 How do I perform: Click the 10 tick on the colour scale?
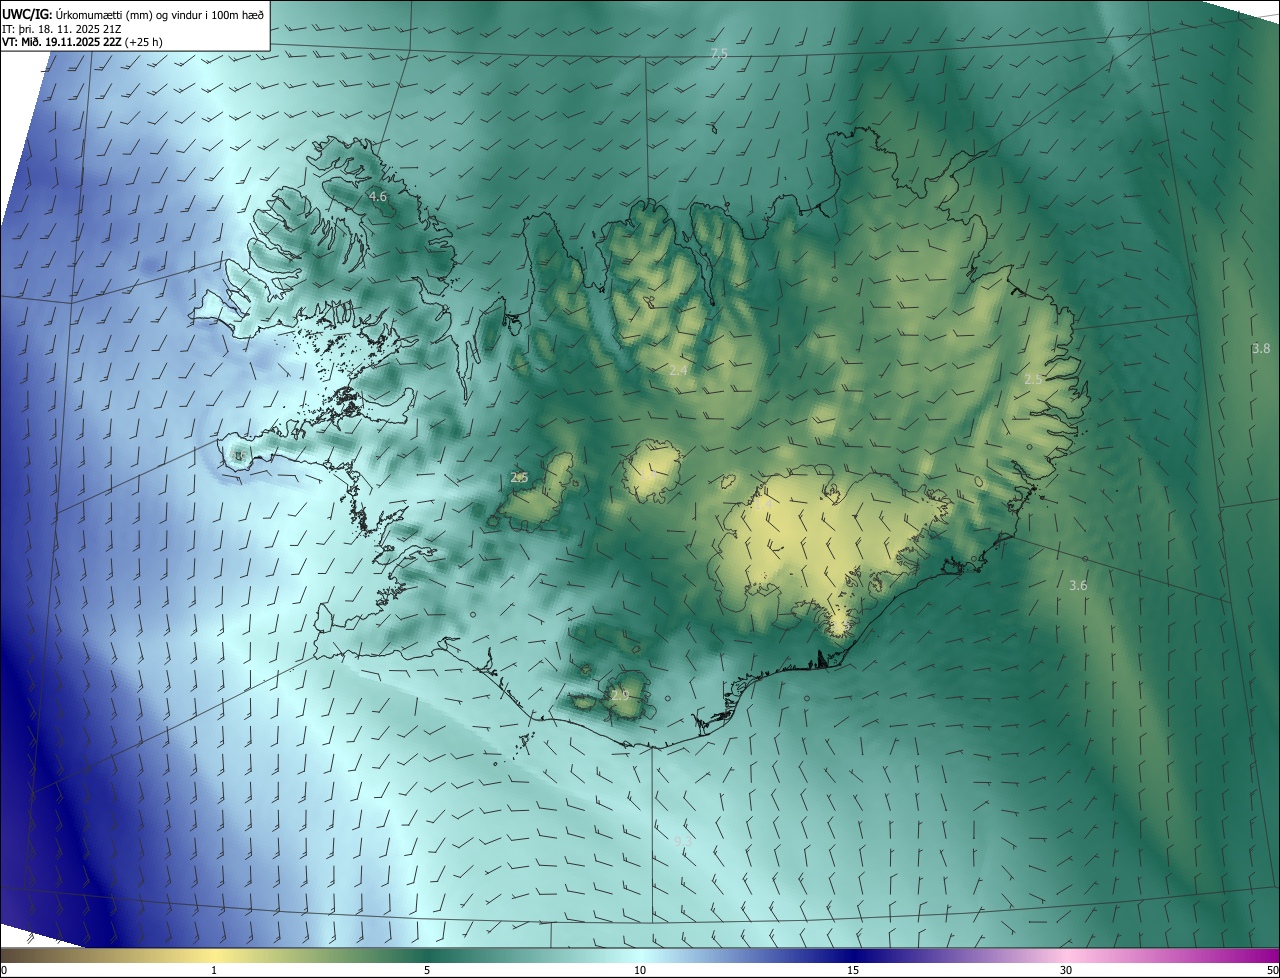pos(640,971)
